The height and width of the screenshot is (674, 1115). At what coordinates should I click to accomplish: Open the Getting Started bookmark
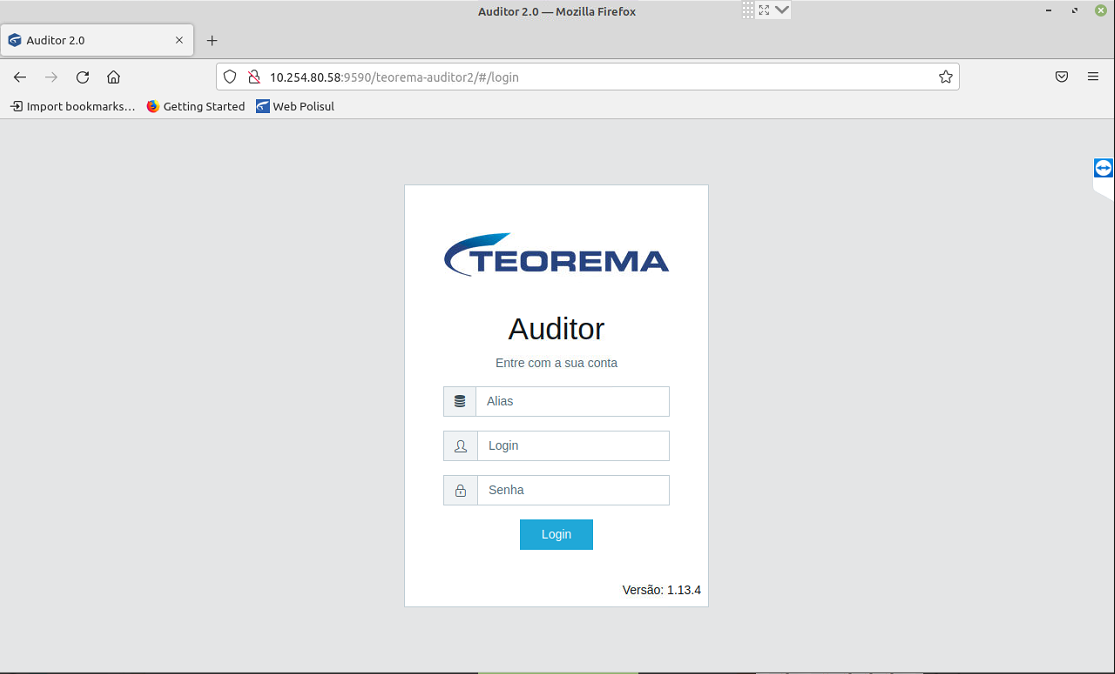196,107
